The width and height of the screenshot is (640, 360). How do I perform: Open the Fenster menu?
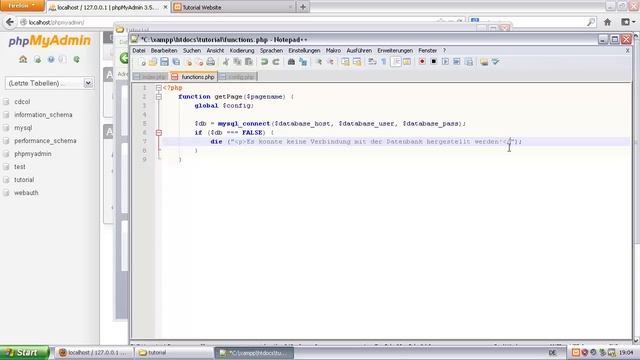(427, 51)
